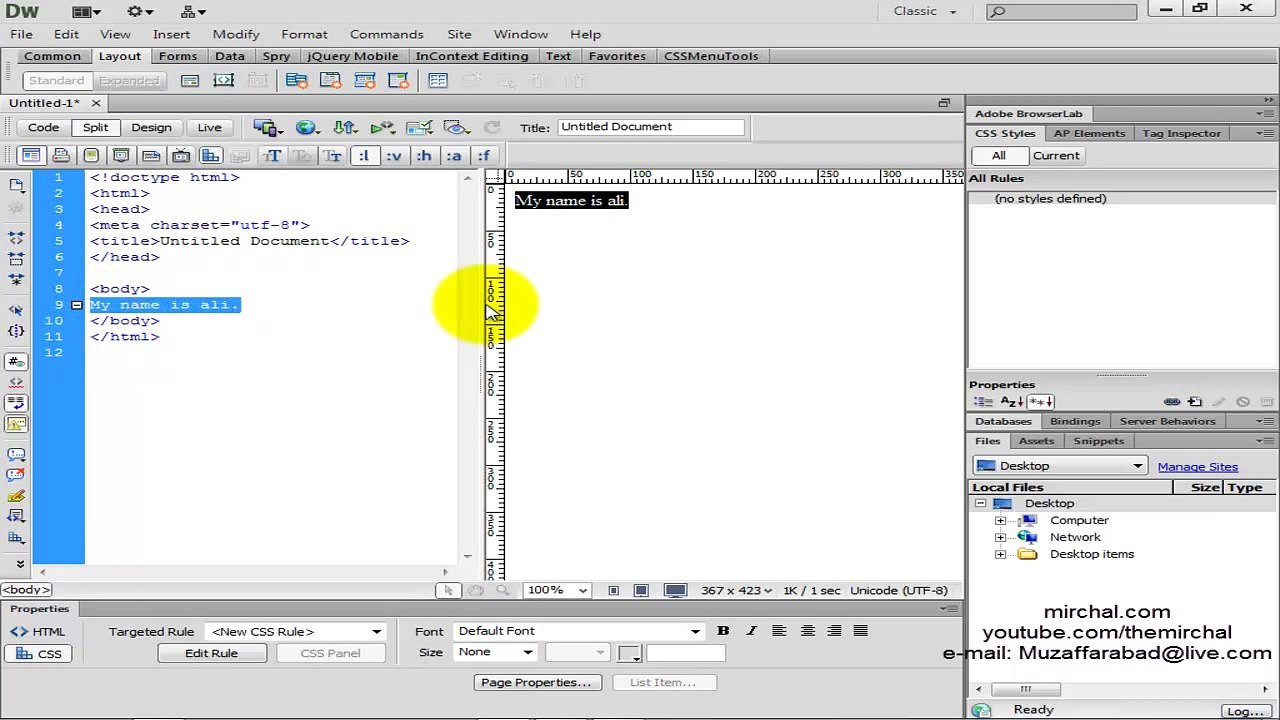Click the Show list view A-Z icon
The width and height of the screenshot is (1280, 720).
click(1011, 402)
